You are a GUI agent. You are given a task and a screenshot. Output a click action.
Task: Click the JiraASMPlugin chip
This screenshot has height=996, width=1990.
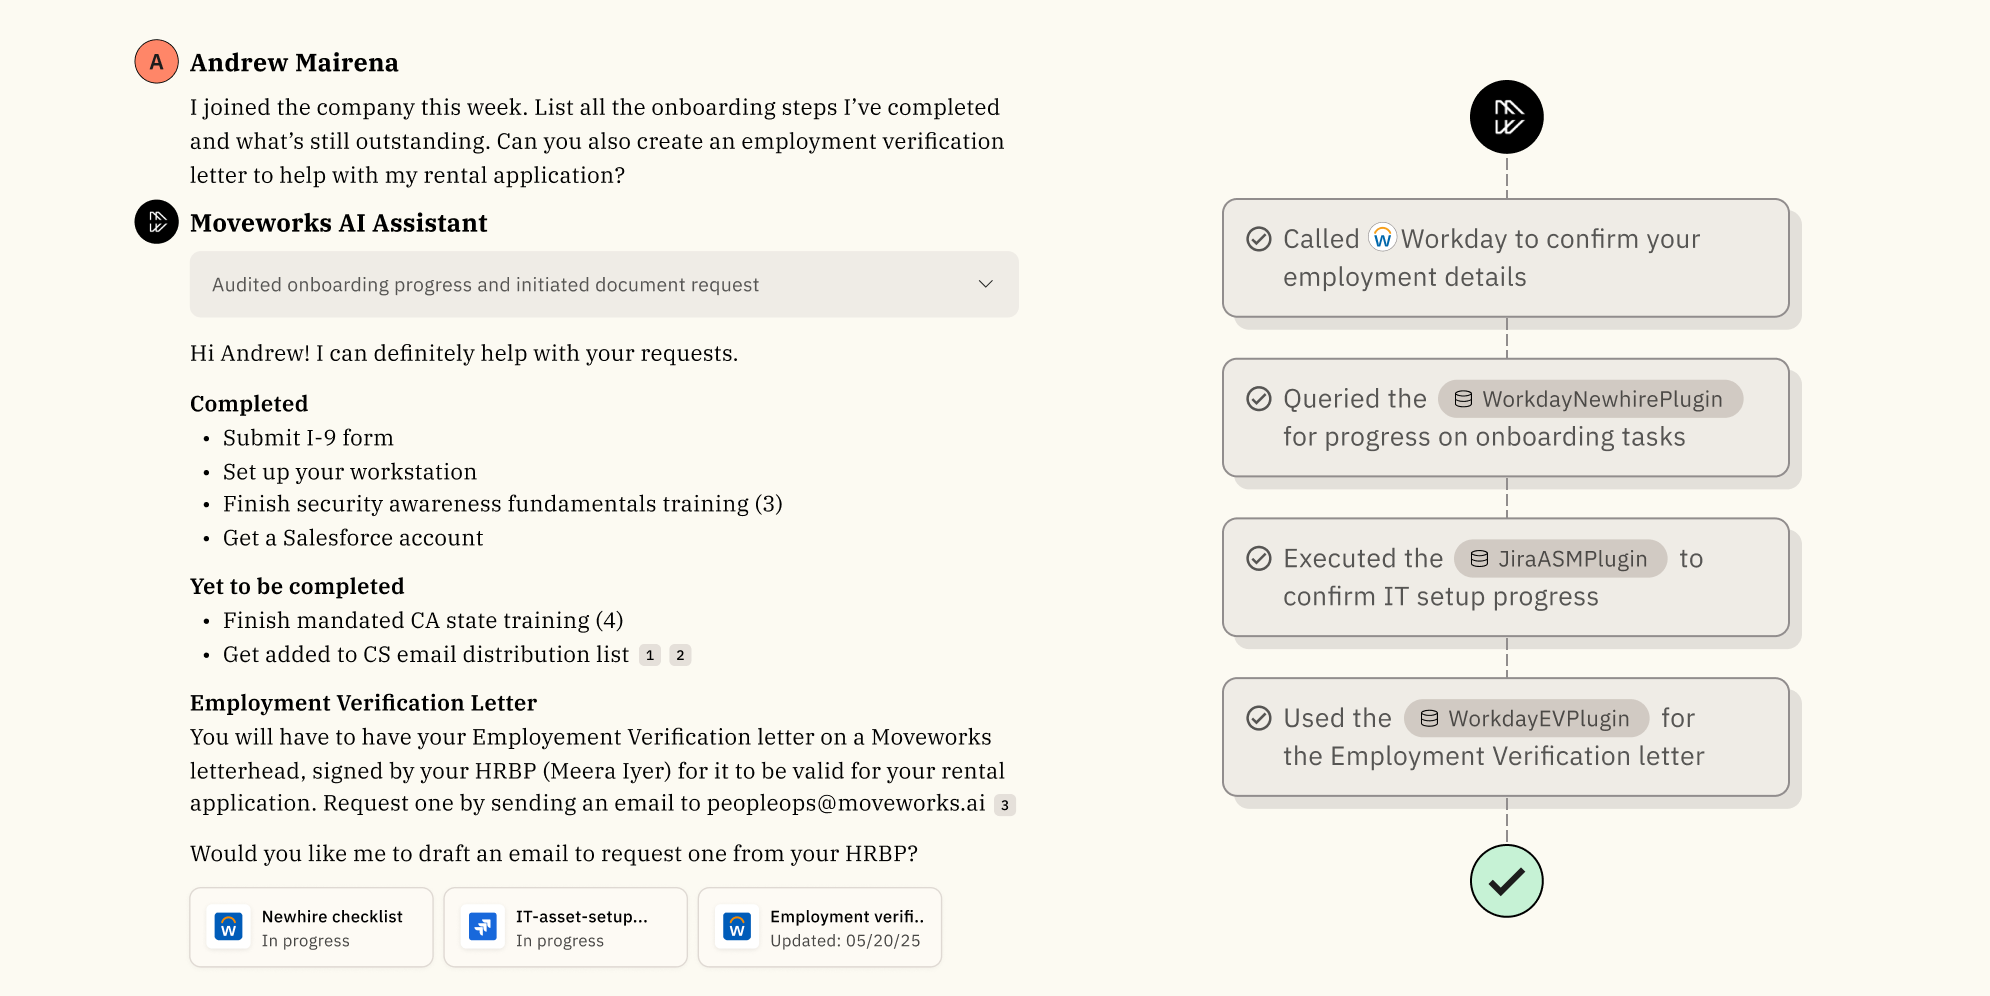click(1560, 558)
